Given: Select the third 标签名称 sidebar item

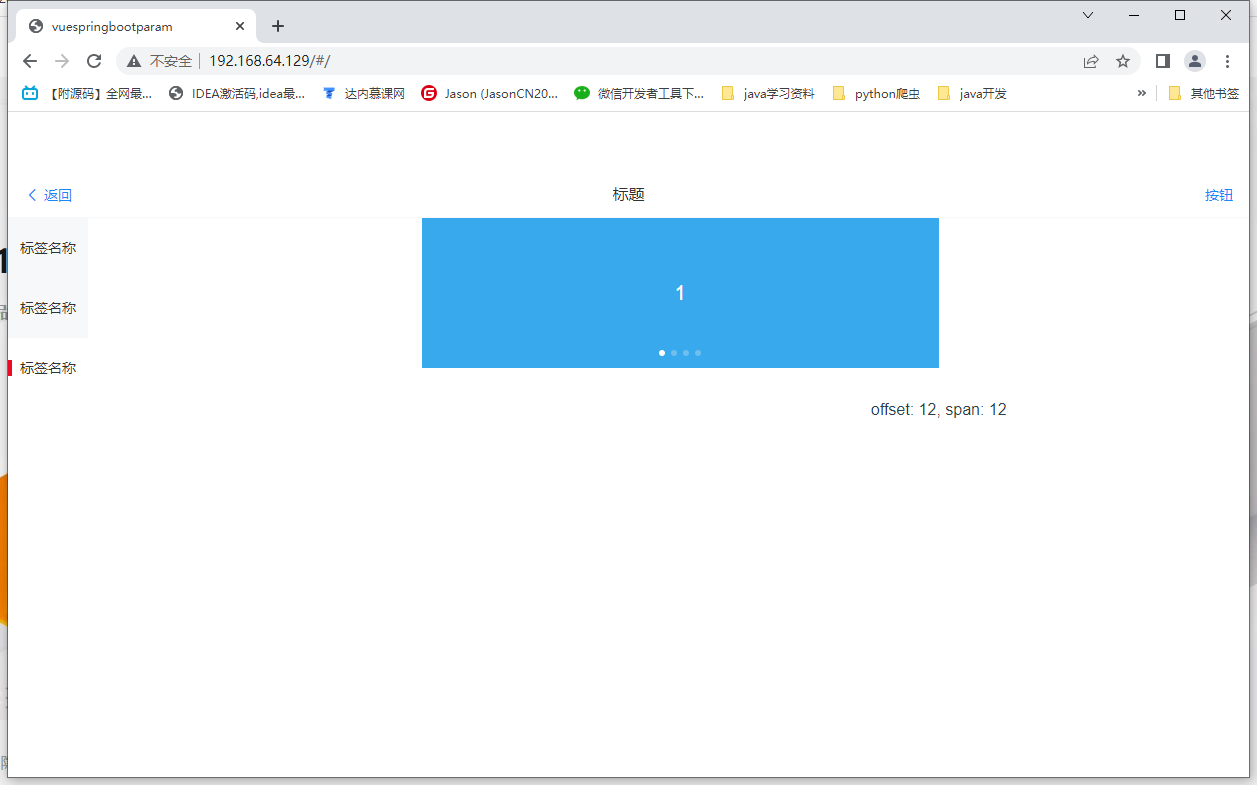Looking at the screenshot, I should pyautogui.click(x=48, y=368).
